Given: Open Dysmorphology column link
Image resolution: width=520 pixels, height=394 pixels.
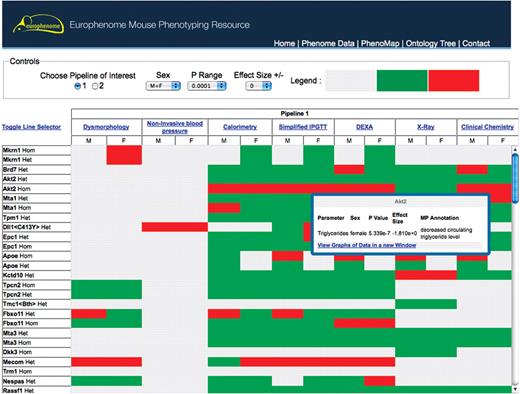Looking at the screenshot, I should (x=106, y=127).
